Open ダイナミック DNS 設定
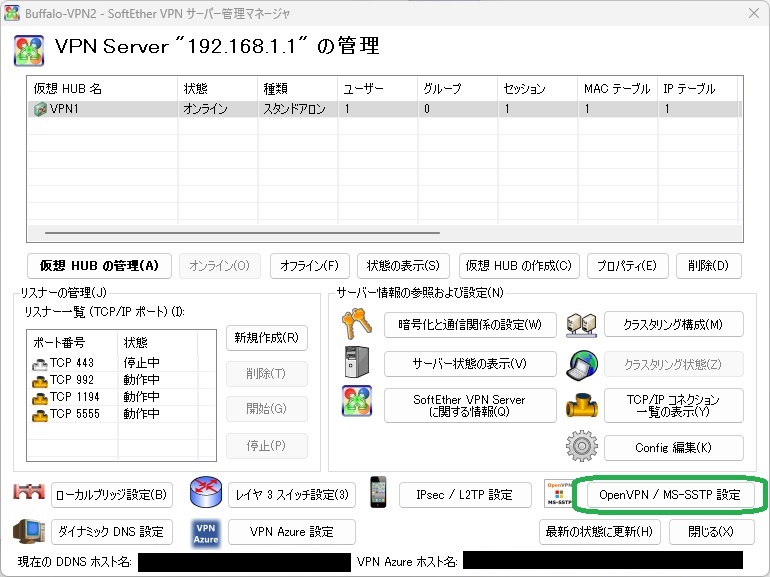770x577 pixels. pyautogui.click(x=112, y=532)
